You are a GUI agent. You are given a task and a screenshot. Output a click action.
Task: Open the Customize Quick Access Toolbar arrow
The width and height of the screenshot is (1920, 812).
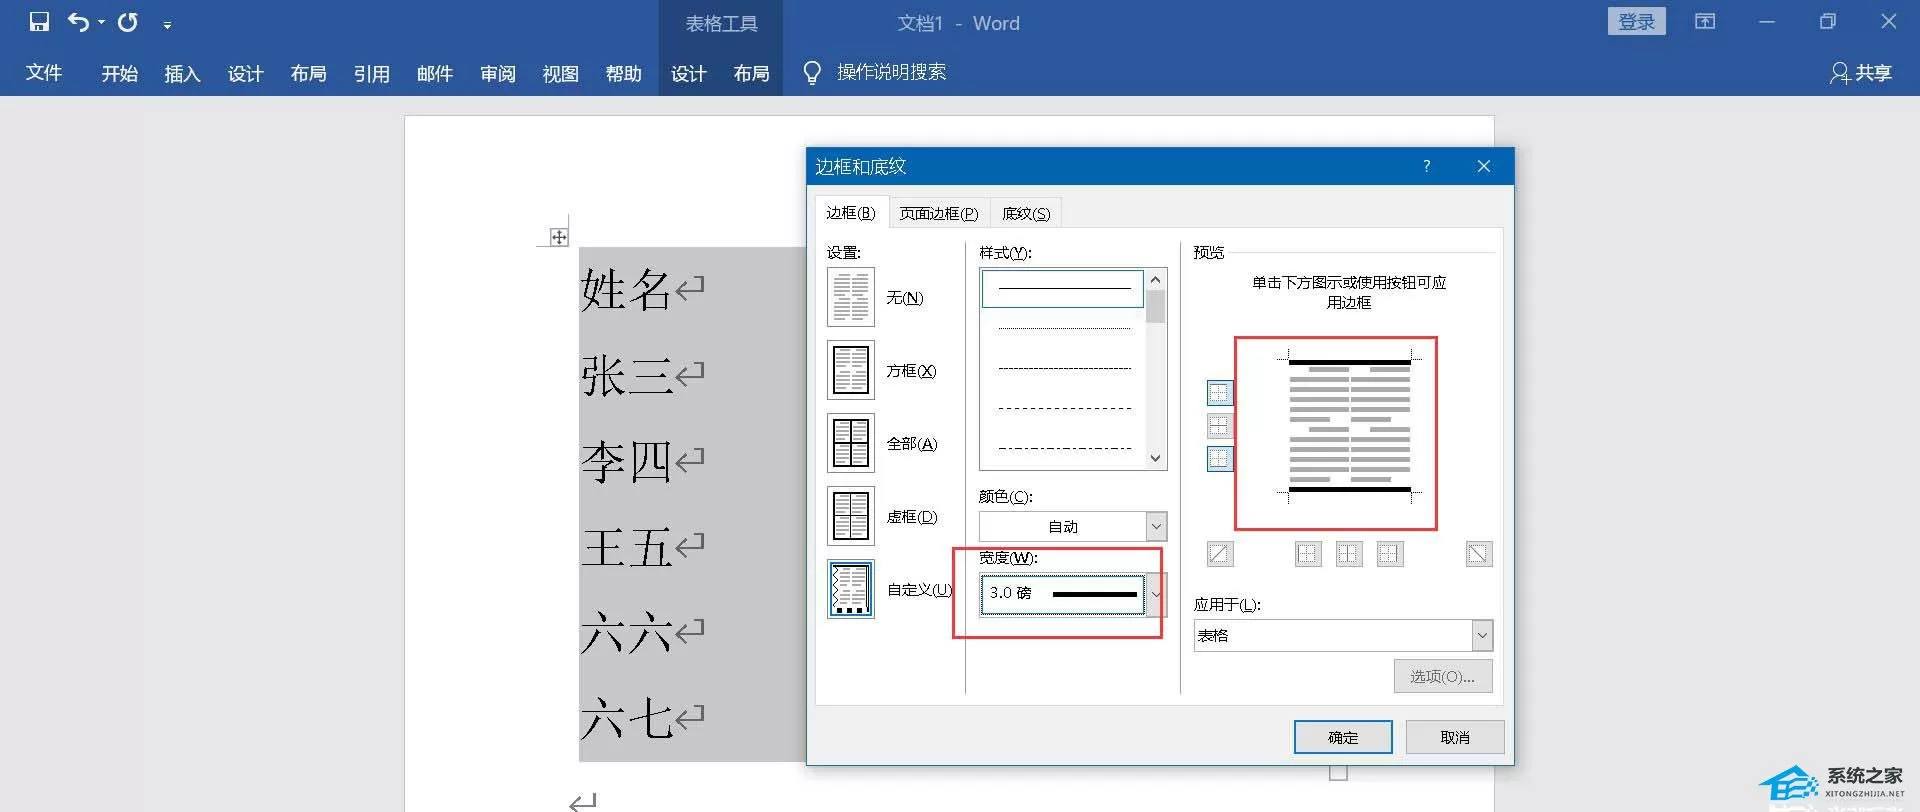[167, 24]
